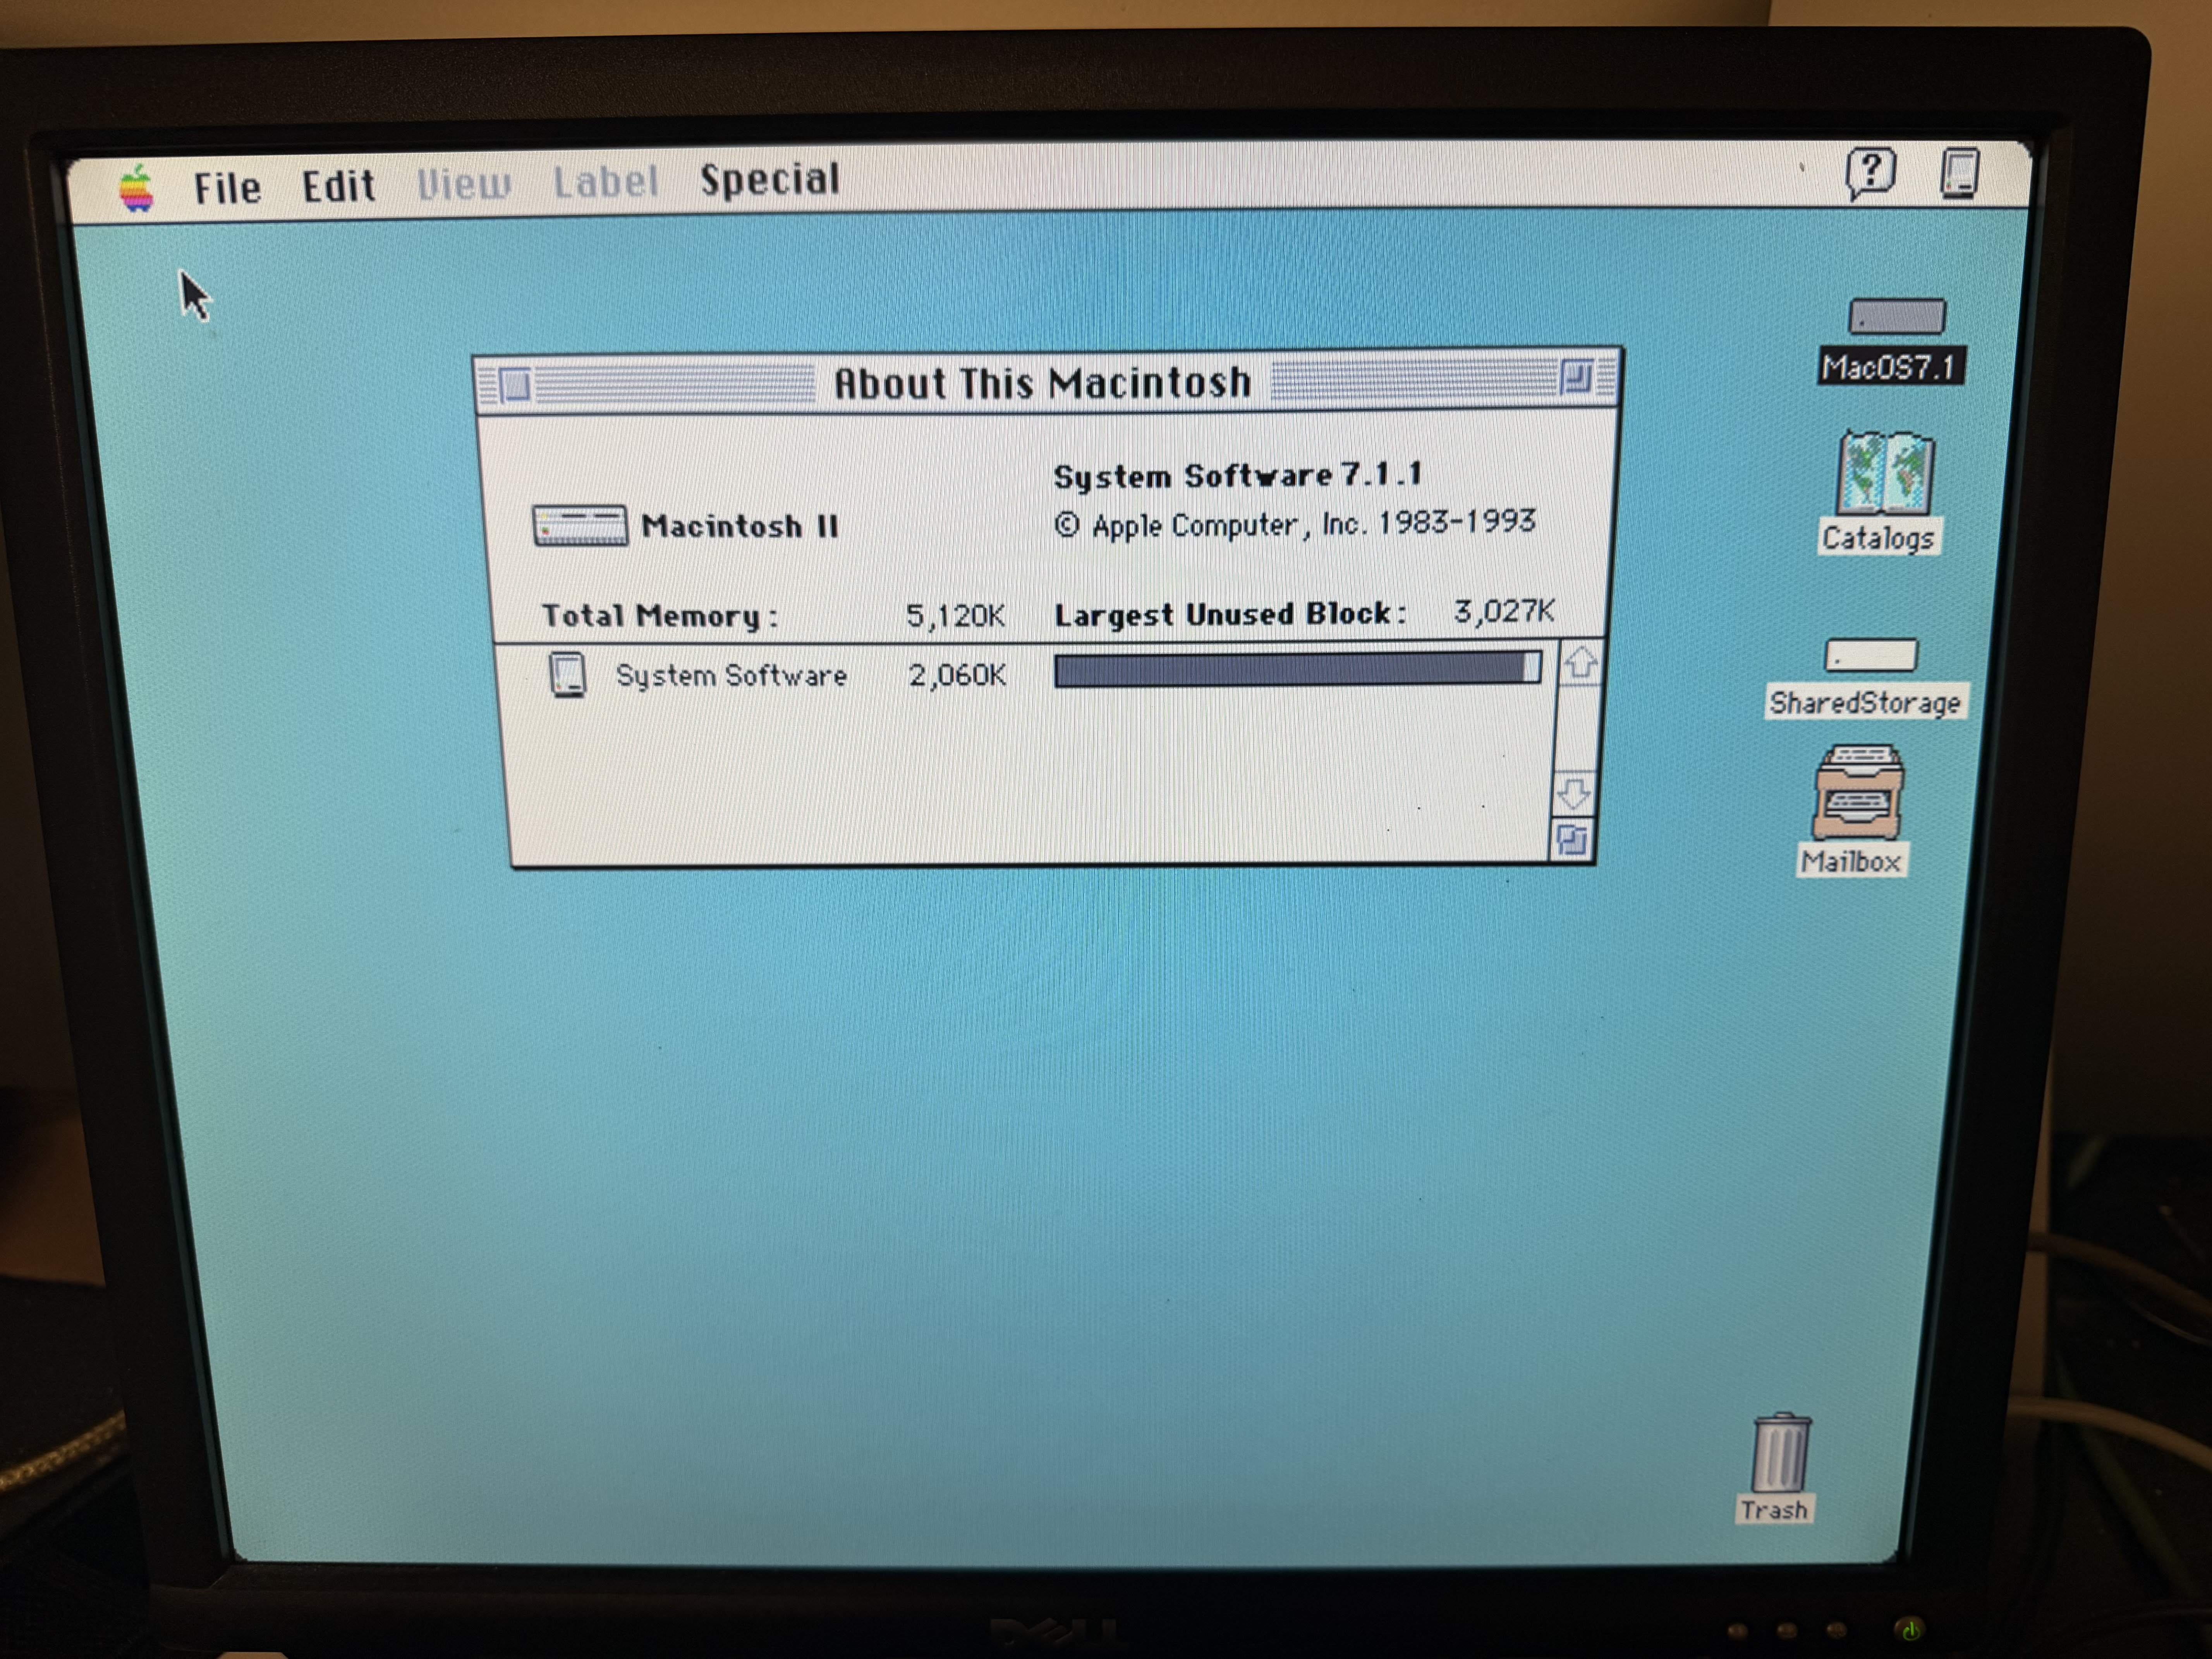Screen dimensions: 2212x1659
Task: Open the Balloon Help menu icon
Action: (x=1870, y=173)
